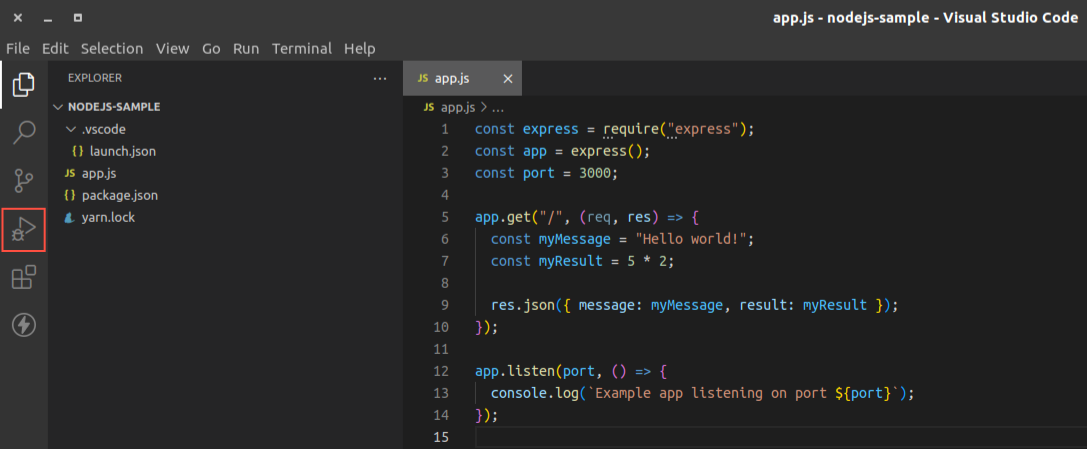Close the app.js editor tab

tap(507, 79)
